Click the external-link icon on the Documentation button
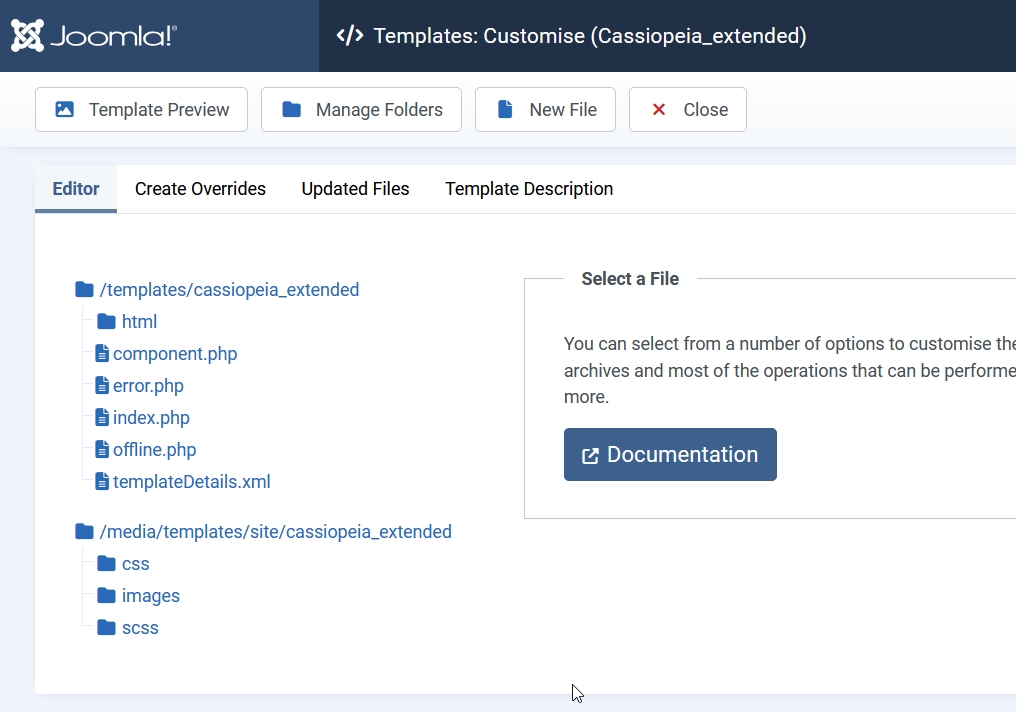Image resolution: width=1016 pixels, height=712 pixels. click(591, 456)
